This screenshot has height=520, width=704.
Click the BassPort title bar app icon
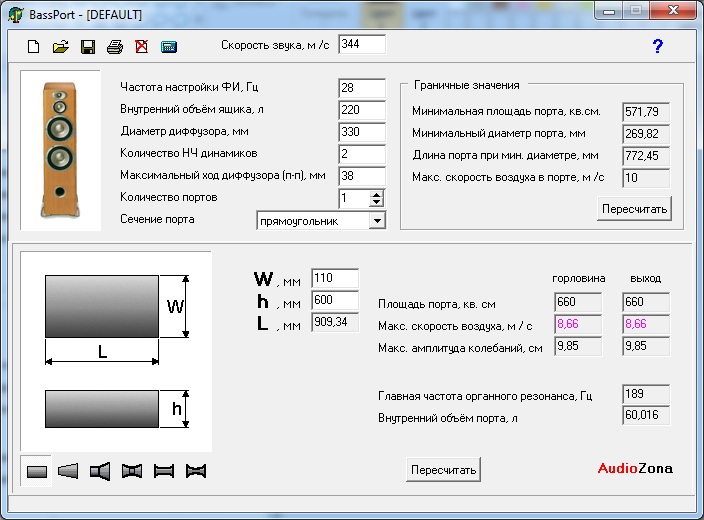pyautogui.click(x=16, y=14)
